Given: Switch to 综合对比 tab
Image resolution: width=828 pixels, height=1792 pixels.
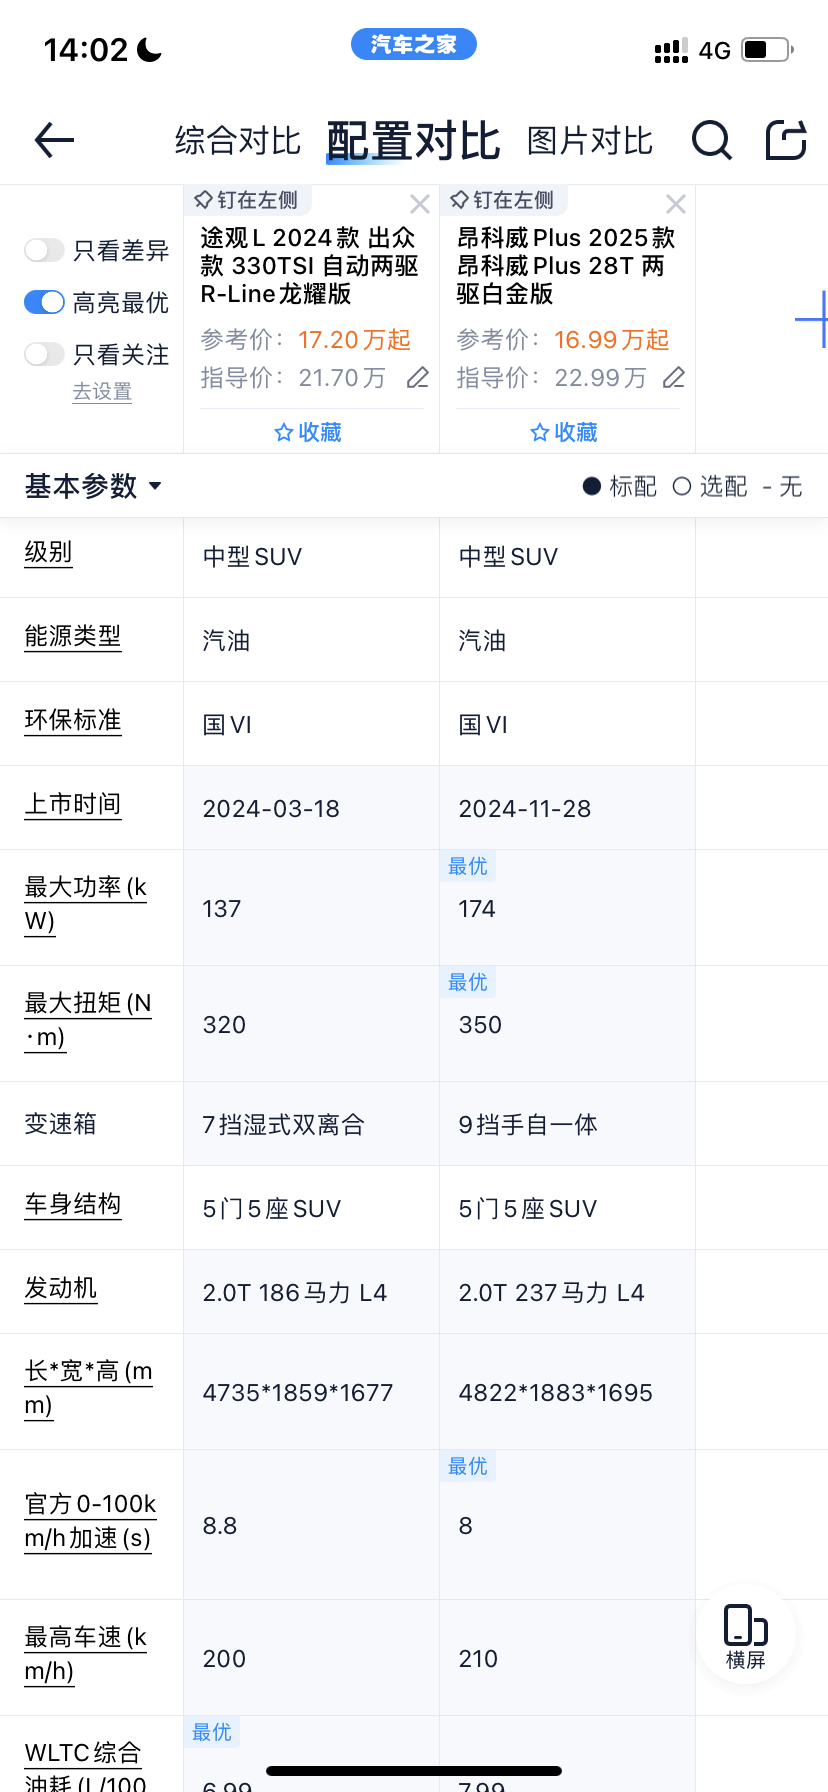Looking at the screenshot, I should pos(237,141).
